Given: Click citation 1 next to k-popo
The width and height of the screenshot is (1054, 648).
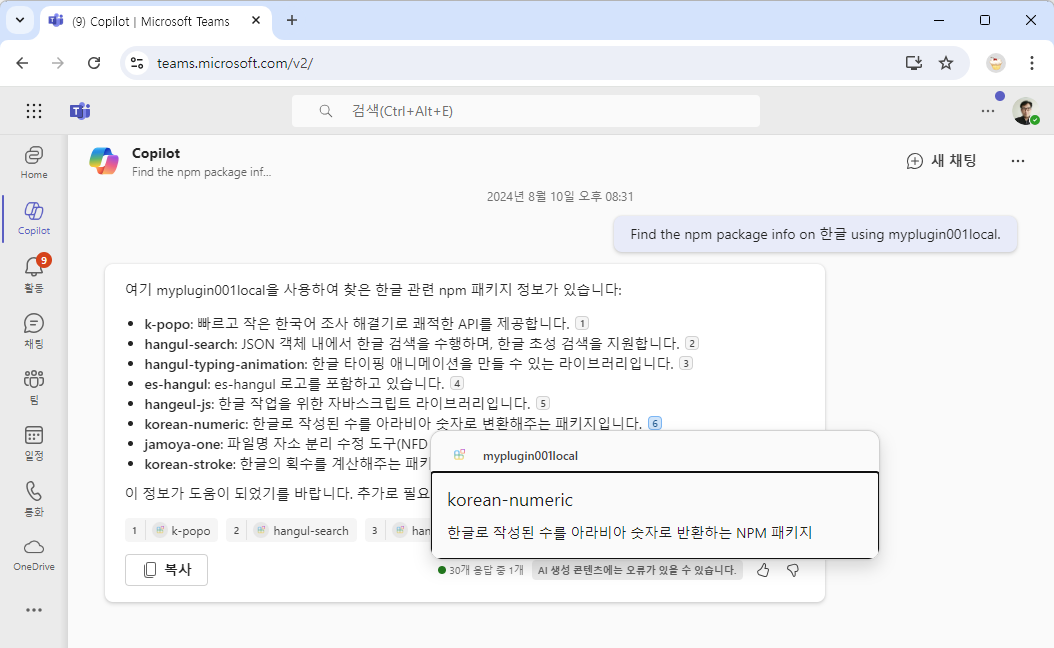Looking at the screenshot, I should point(582,323).
